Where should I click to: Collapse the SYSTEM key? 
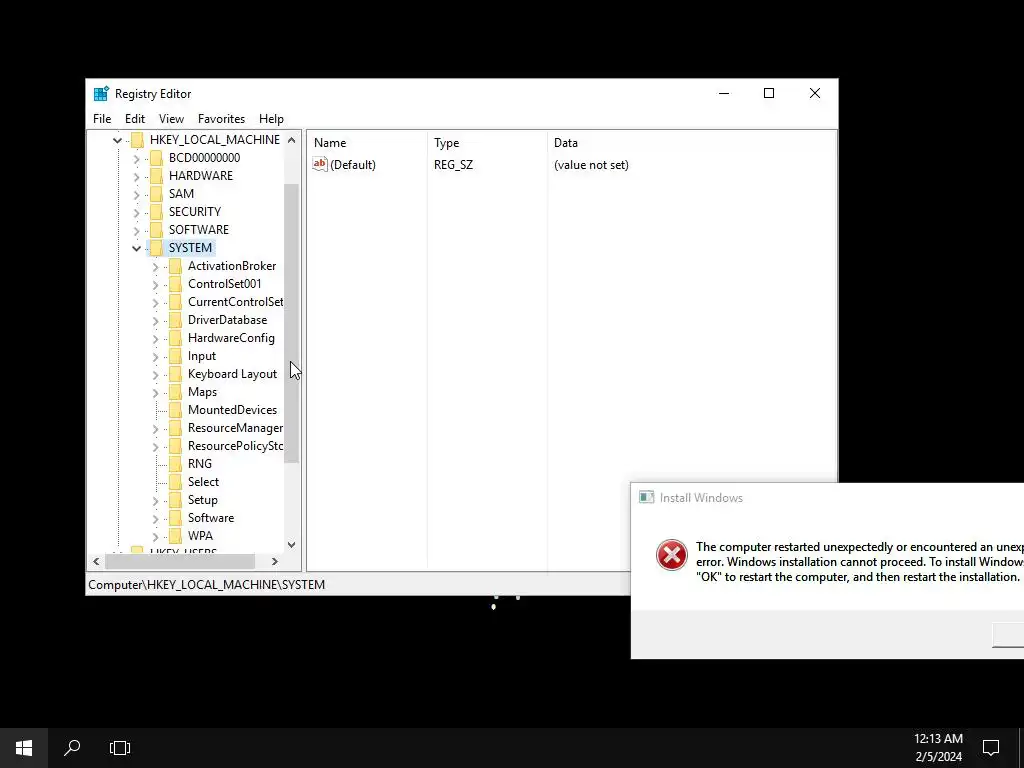pyautogui.click(x=136, y=248)
